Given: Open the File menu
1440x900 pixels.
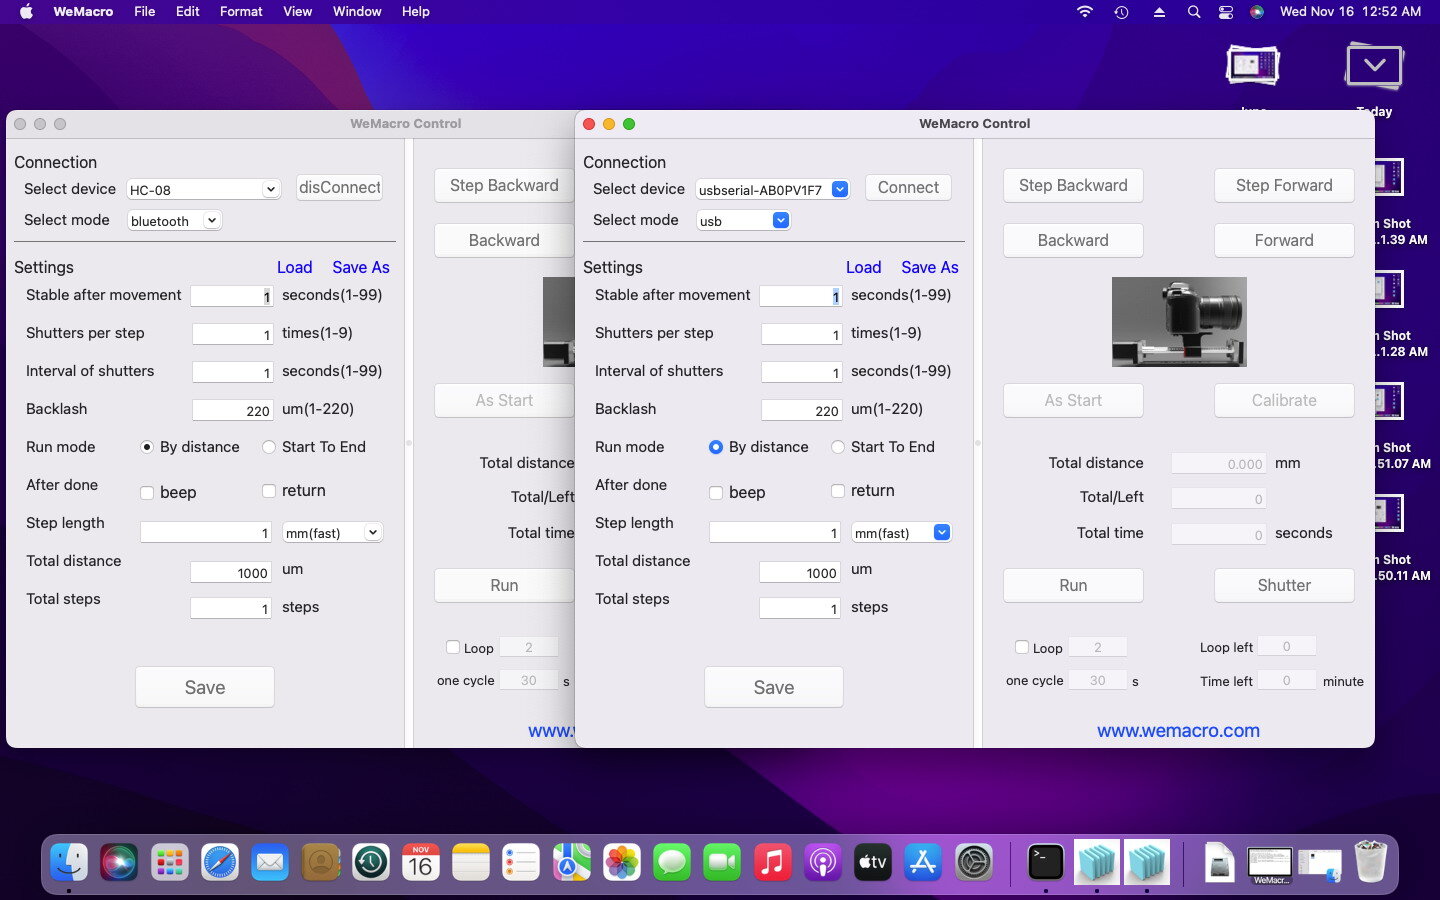Looking at the screenshot, I should coord(145,12).
